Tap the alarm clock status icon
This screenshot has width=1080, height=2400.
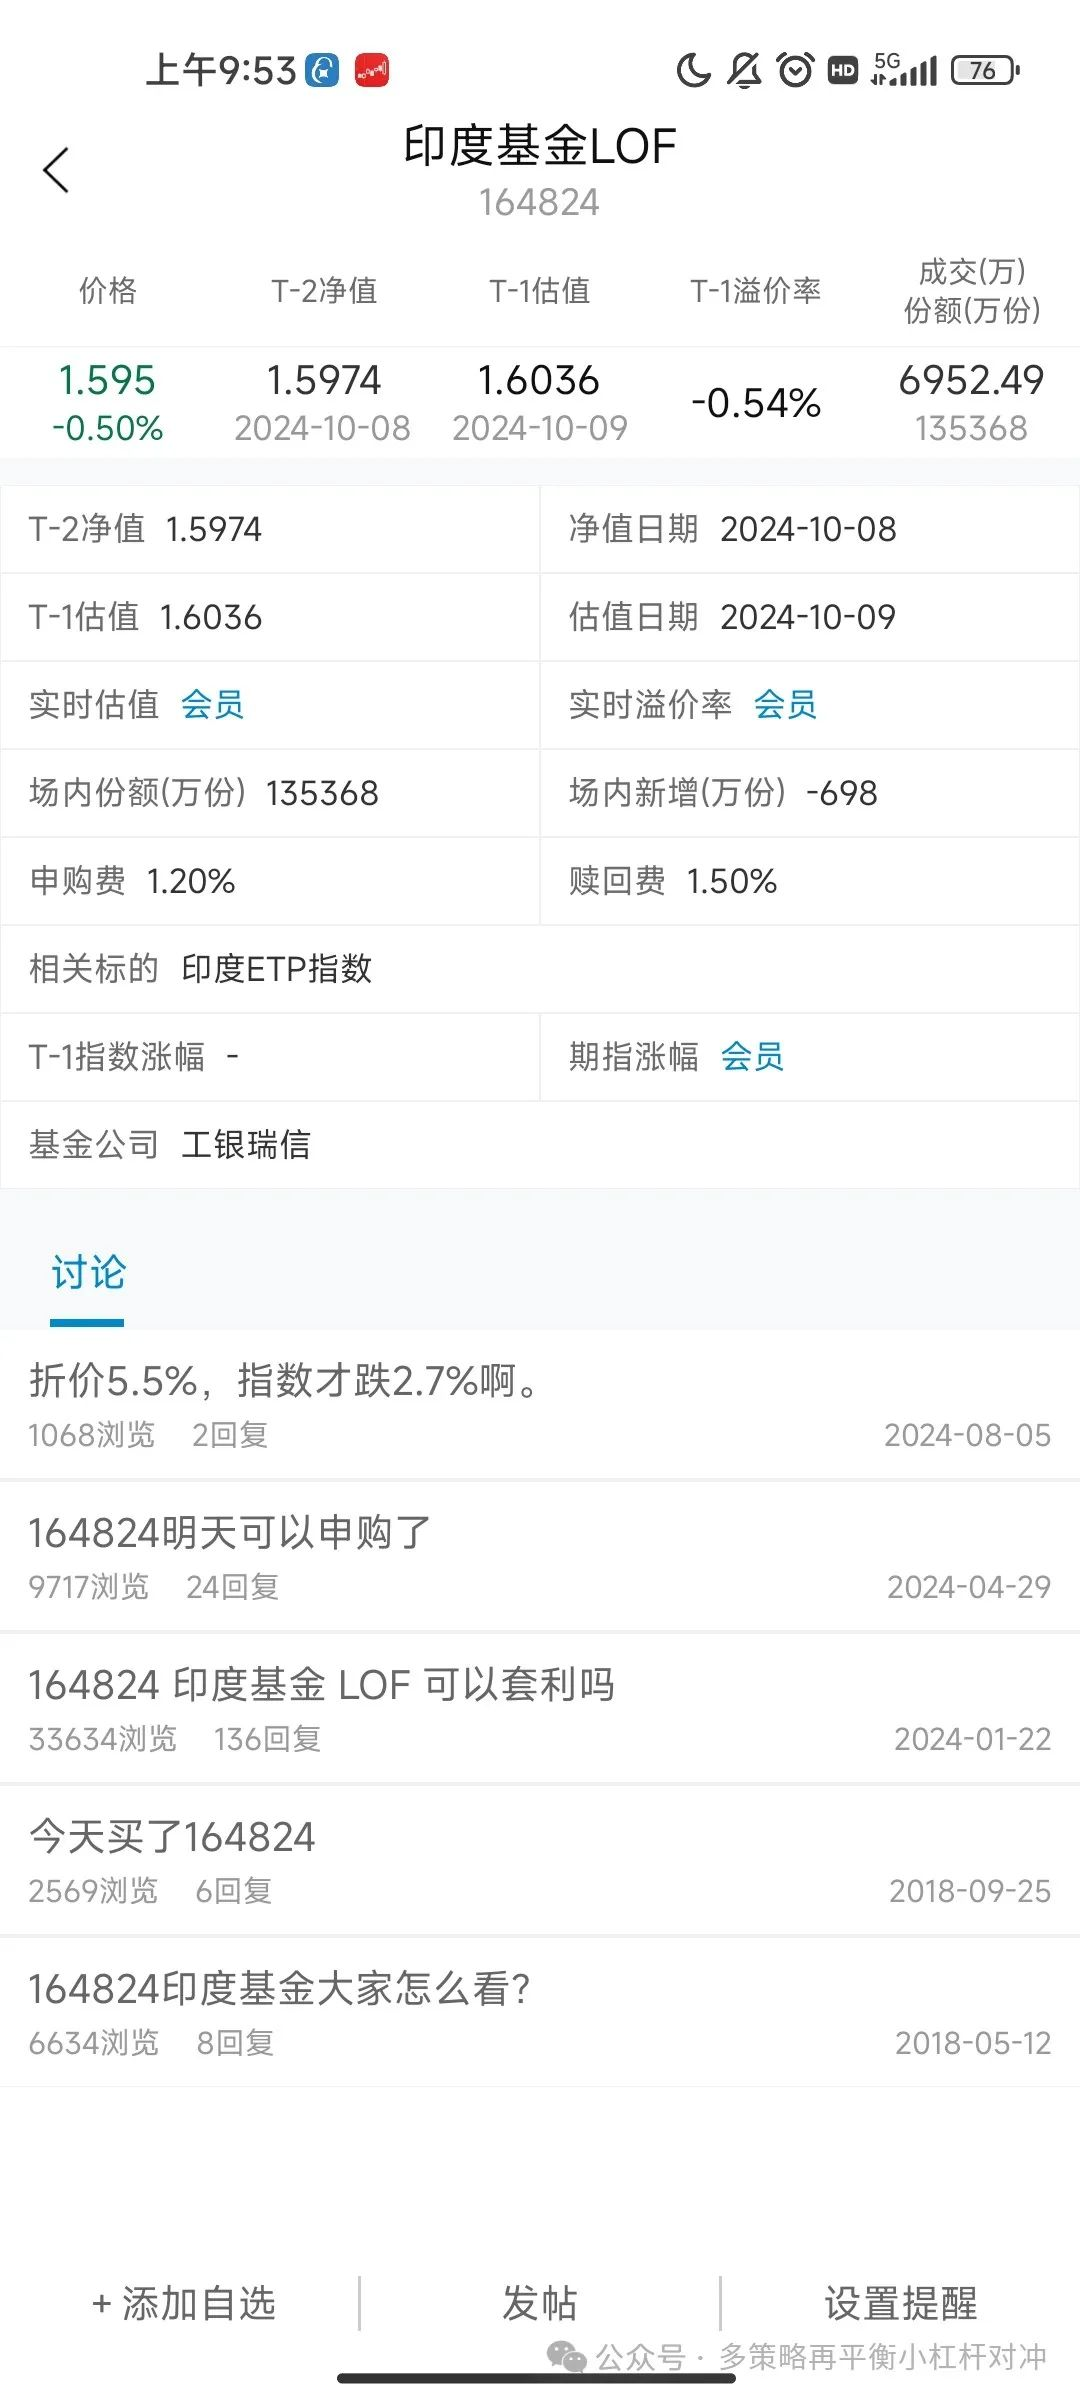click(x=795, y=70)
